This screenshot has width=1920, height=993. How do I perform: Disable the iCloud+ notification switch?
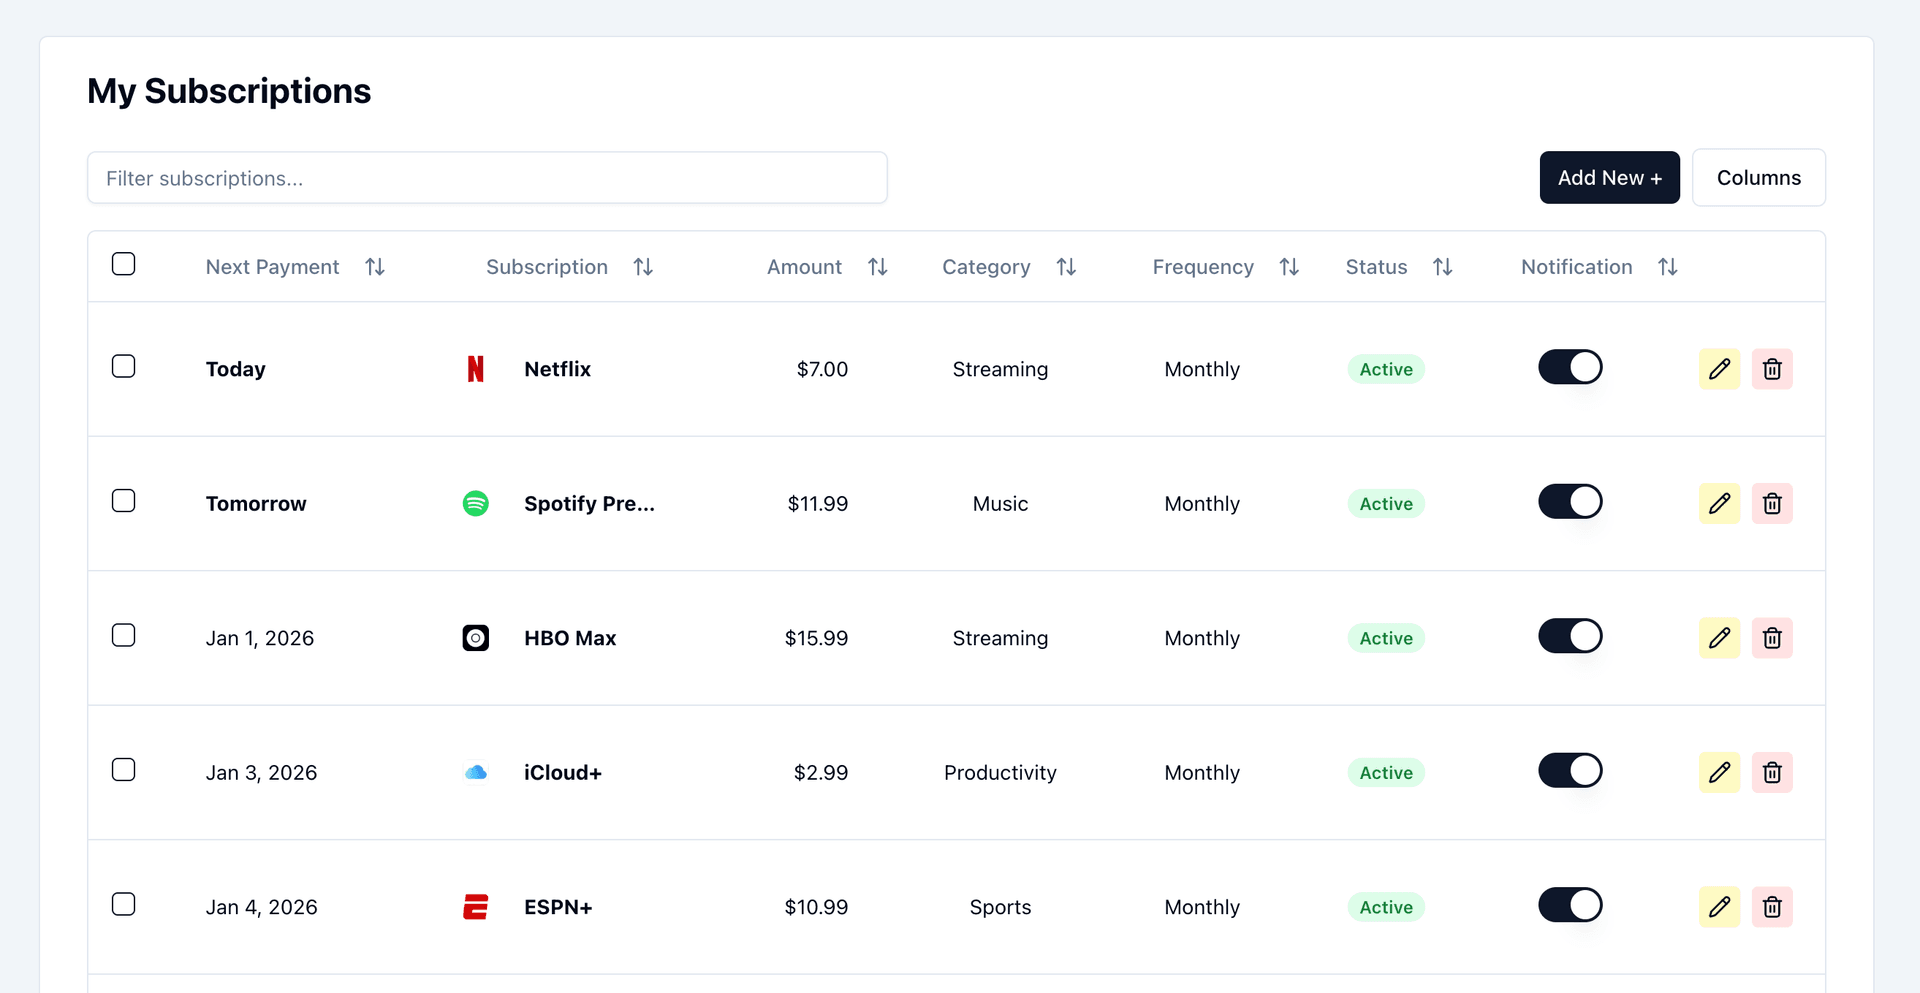click(1569, 770)
